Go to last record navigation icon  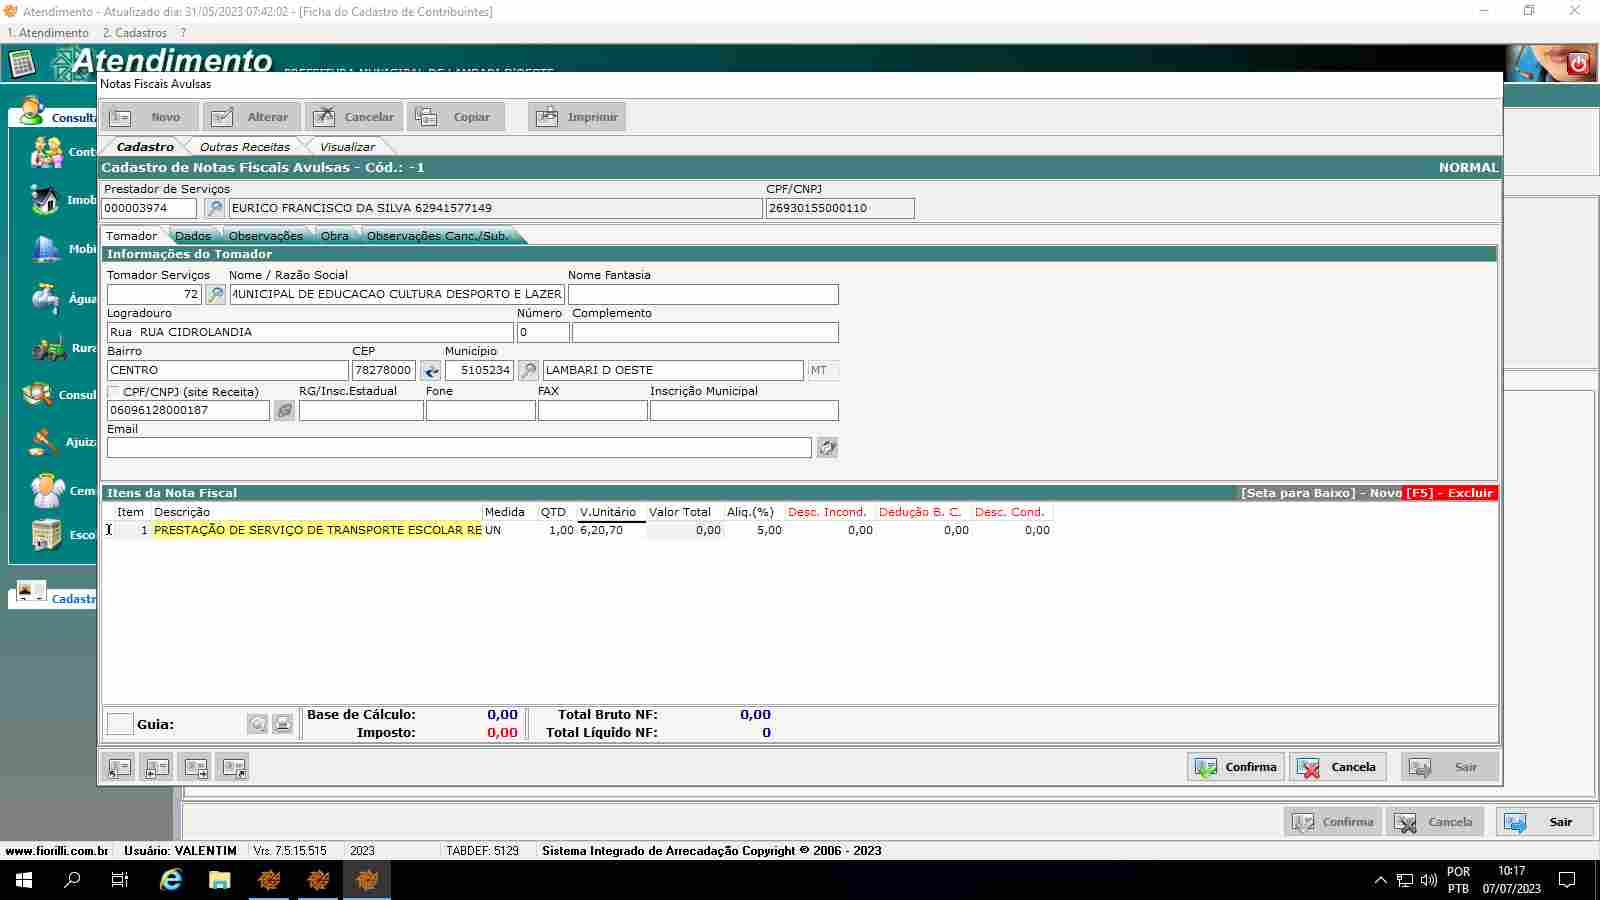pos(234,768)
